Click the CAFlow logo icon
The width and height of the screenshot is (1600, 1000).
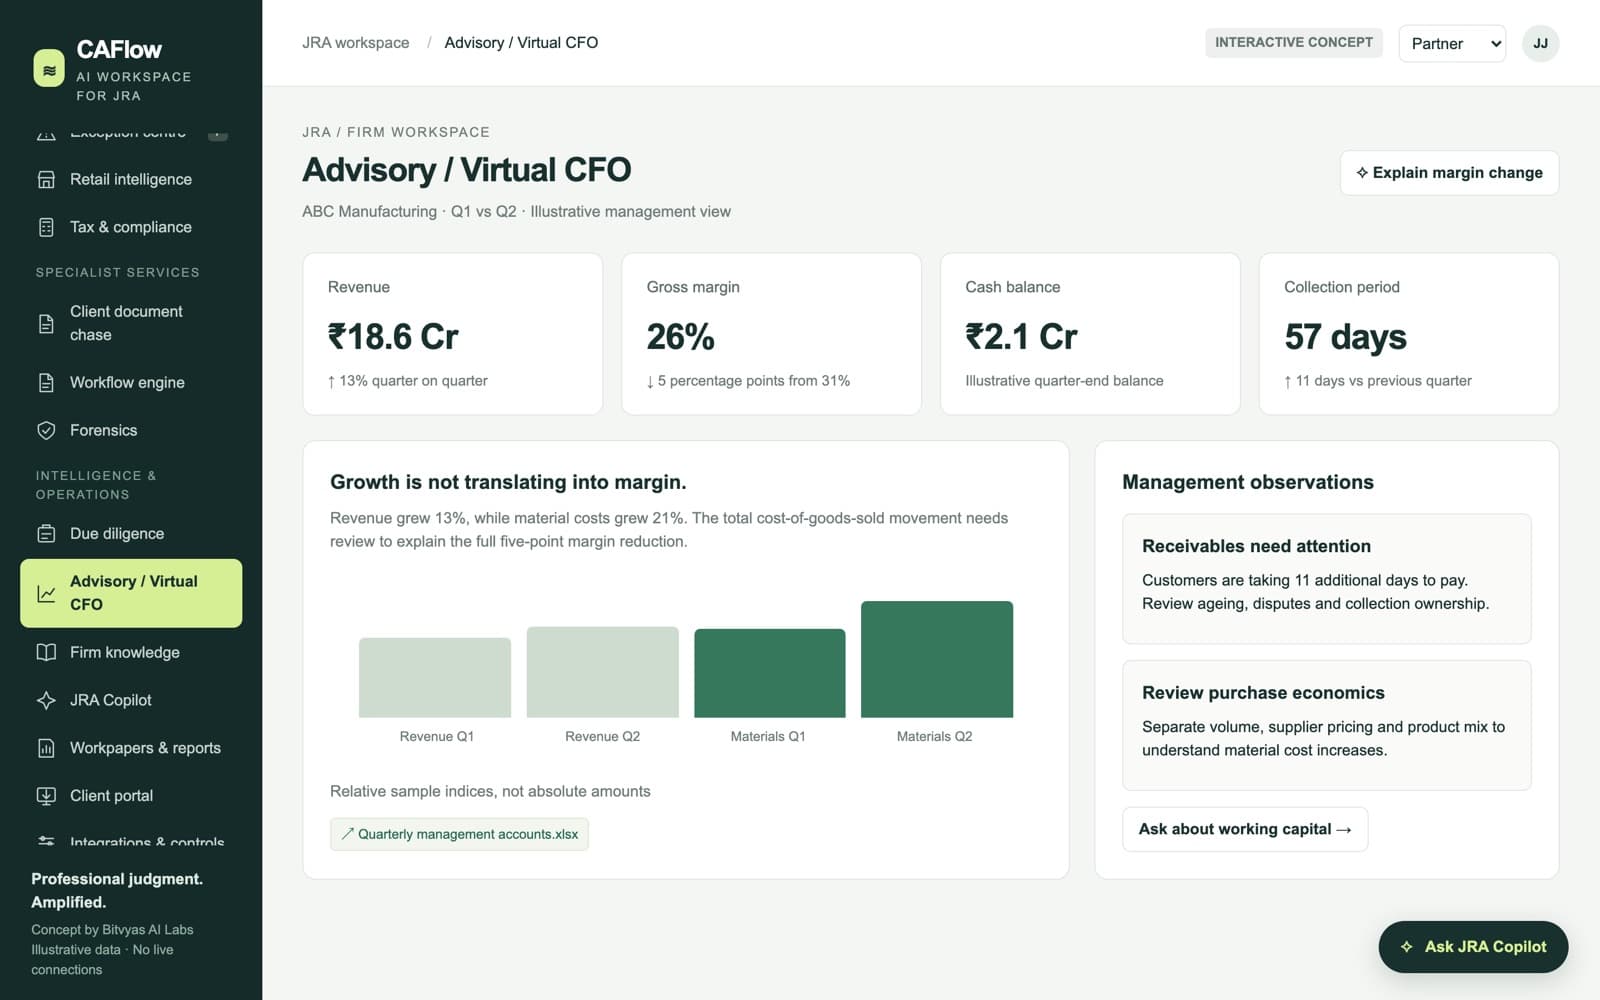coord(49,69)
